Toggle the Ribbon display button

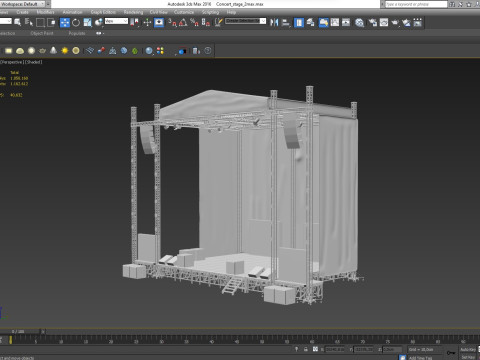click(x=323, y=22)
